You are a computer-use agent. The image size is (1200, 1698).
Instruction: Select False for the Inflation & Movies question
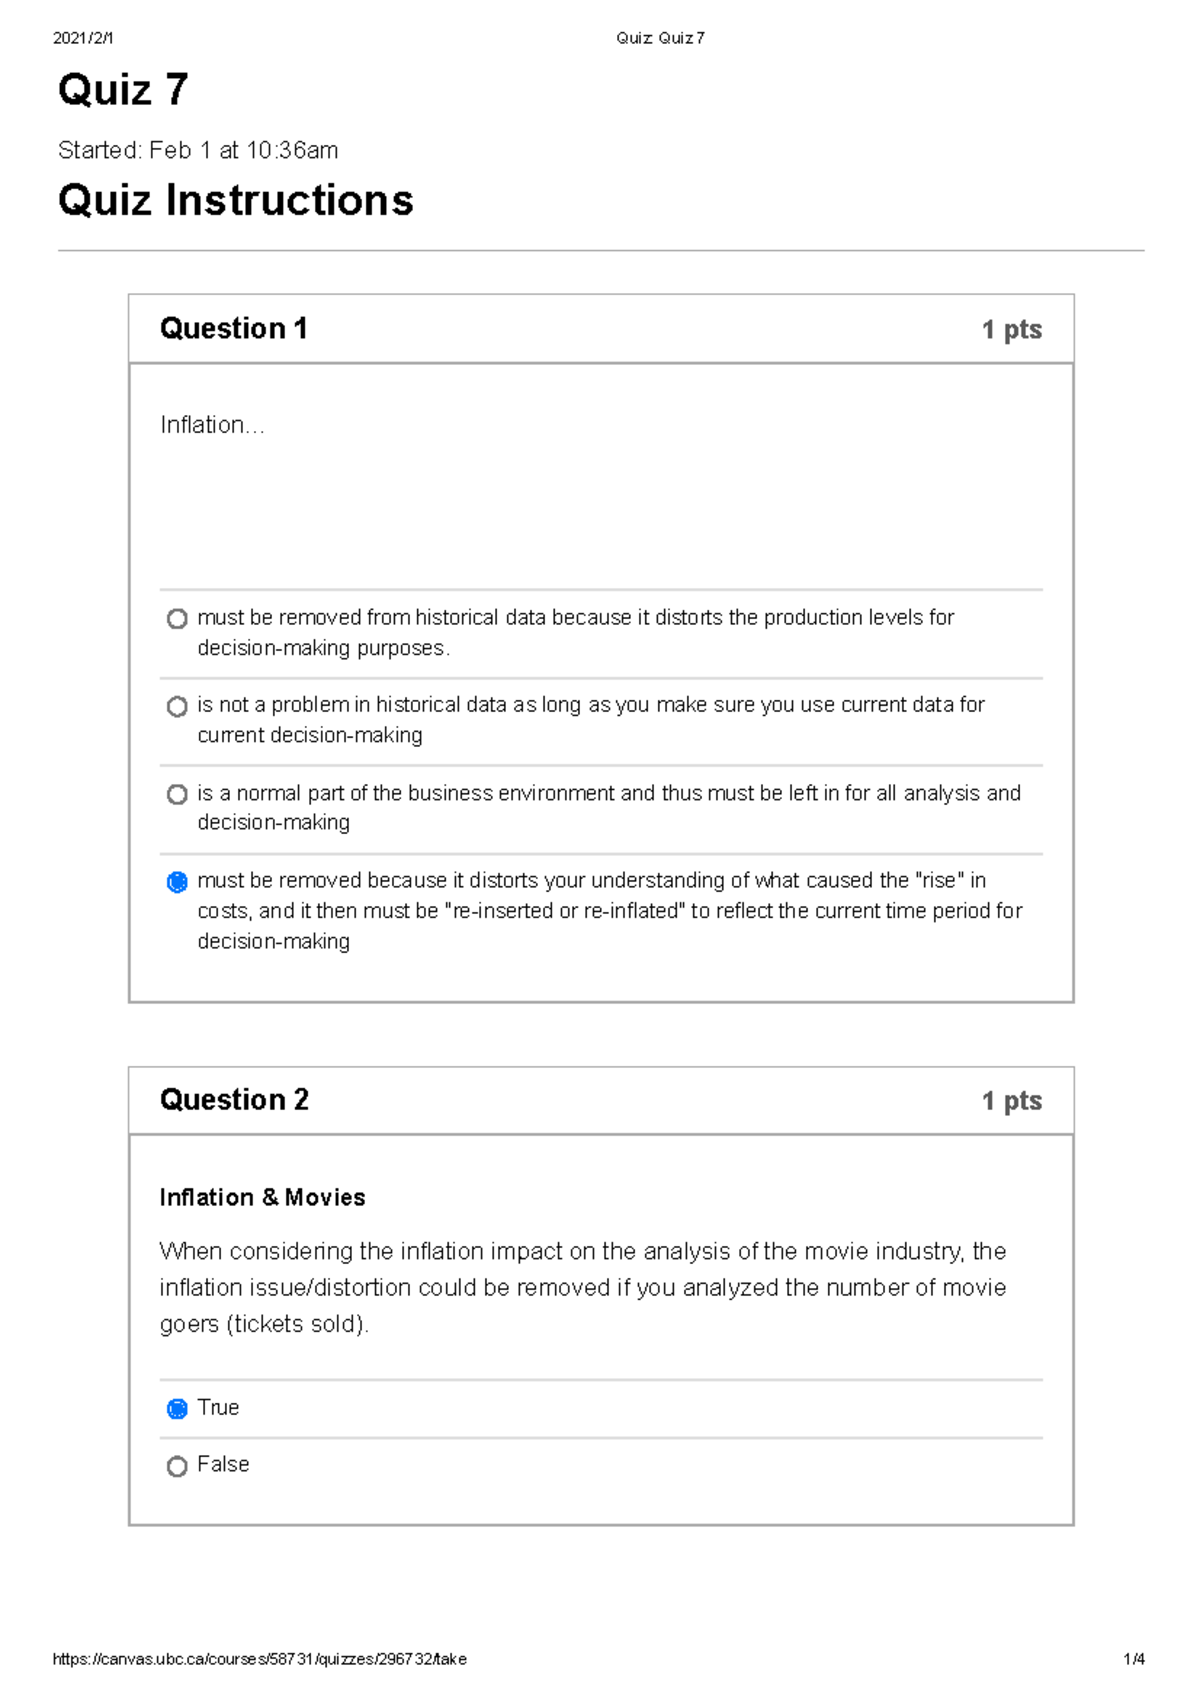pos(178,1464)
